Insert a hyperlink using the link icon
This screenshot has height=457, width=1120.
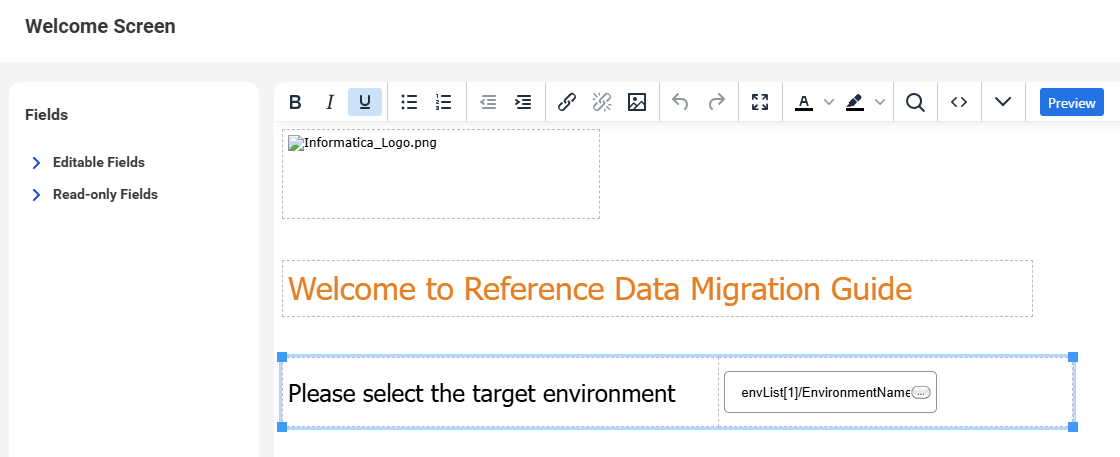click(566, 103)
